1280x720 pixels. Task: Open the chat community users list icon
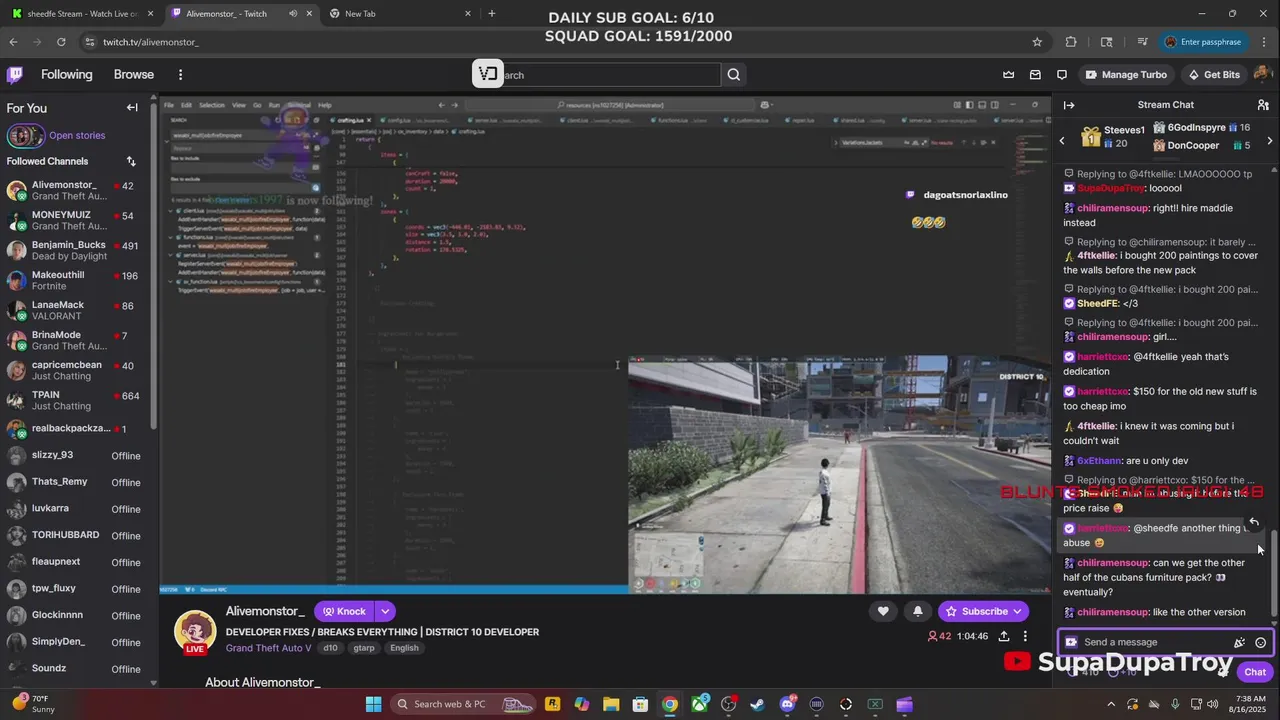tap(1263, 105)
